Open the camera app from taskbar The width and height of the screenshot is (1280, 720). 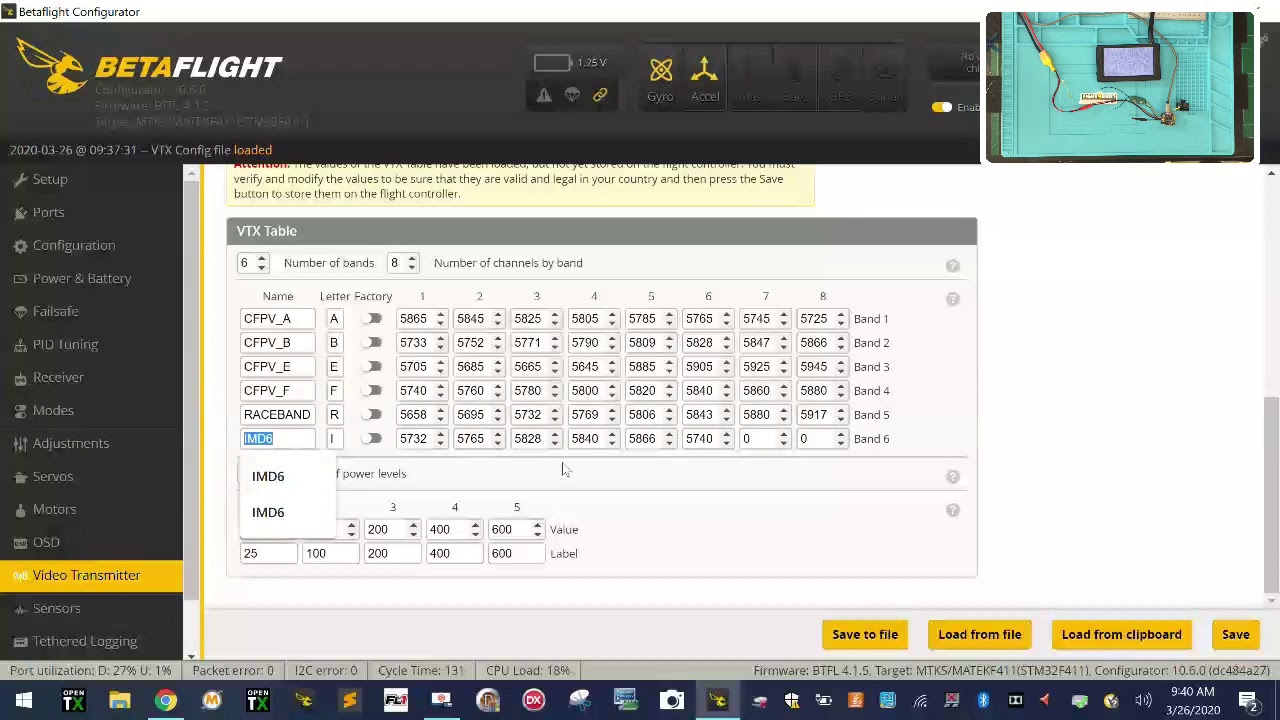point(672,700)
